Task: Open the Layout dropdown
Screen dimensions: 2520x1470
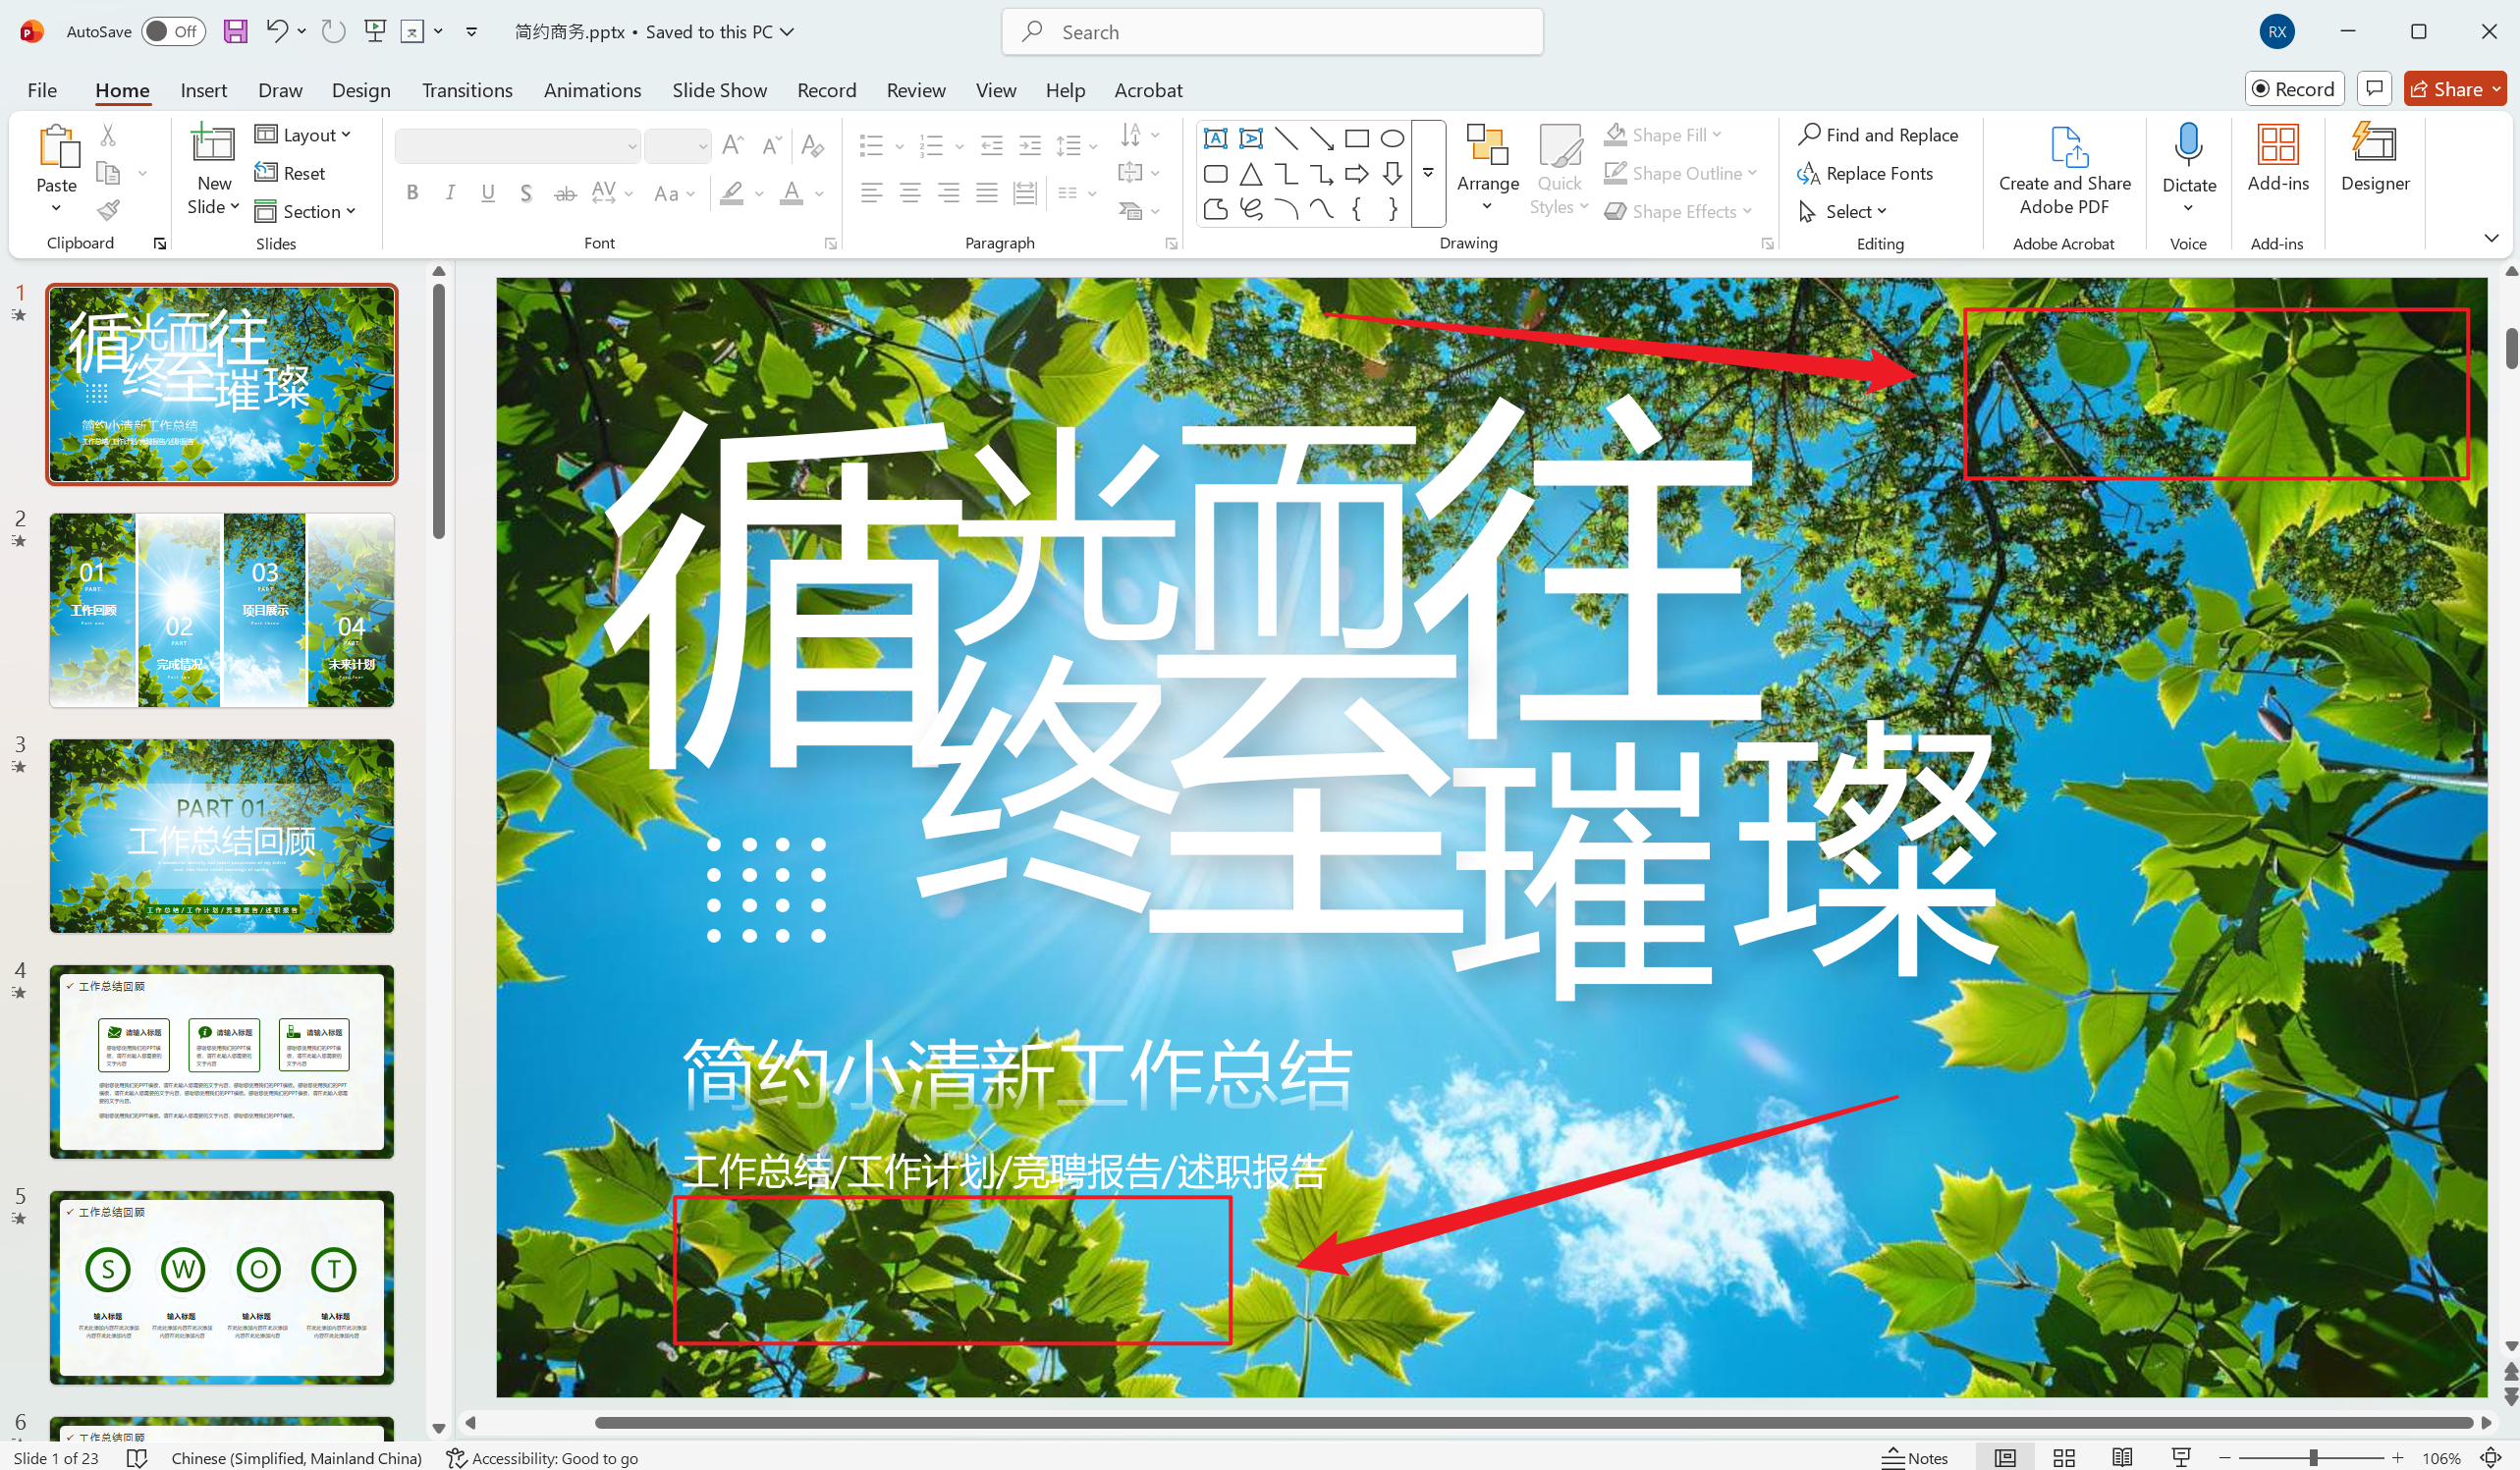Action: pos(303,133)
